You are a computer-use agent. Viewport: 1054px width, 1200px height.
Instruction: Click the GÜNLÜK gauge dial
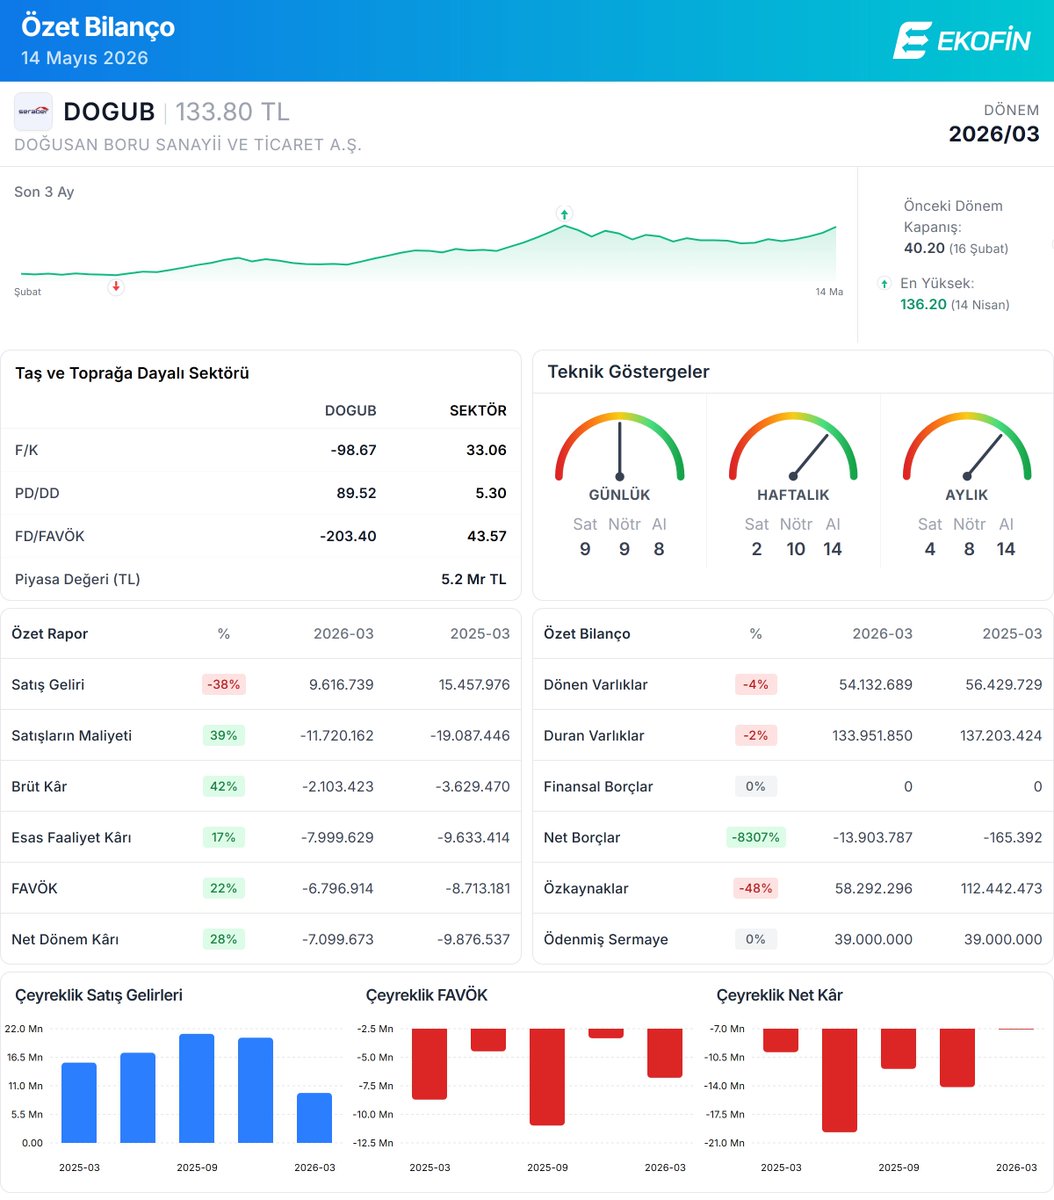click(620, 447)
